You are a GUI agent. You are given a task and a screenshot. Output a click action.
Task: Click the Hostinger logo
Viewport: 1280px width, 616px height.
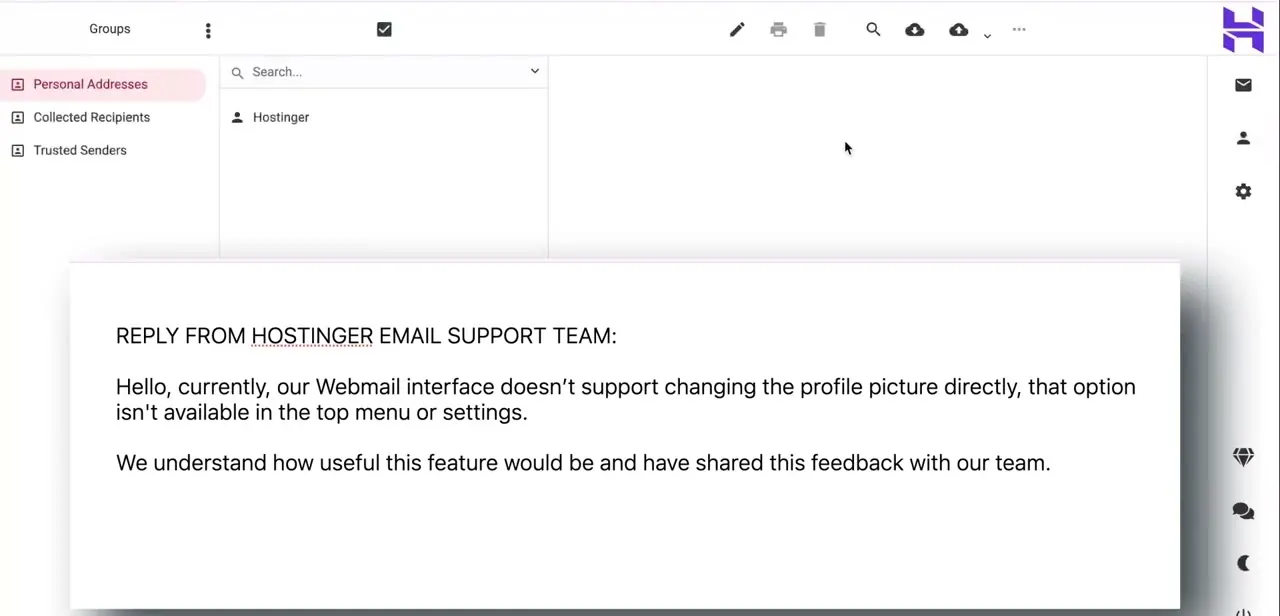pyautogui.click(x=1243, y=29)
